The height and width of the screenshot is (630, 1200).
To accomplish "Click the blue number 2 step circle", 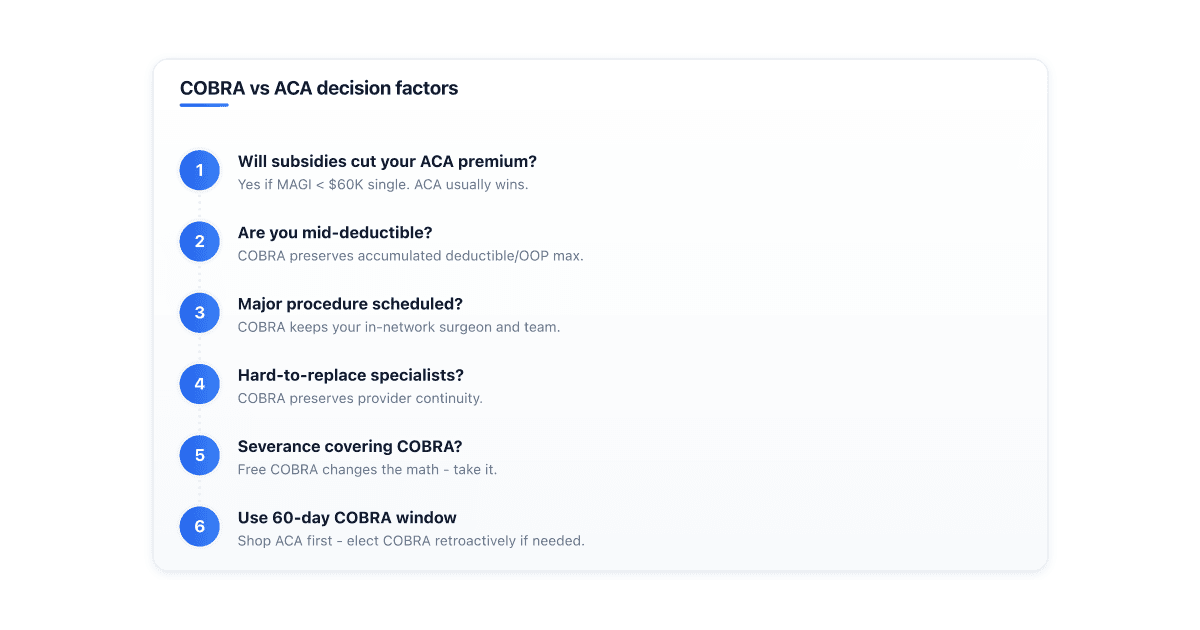I will click(x=199, y=241).
